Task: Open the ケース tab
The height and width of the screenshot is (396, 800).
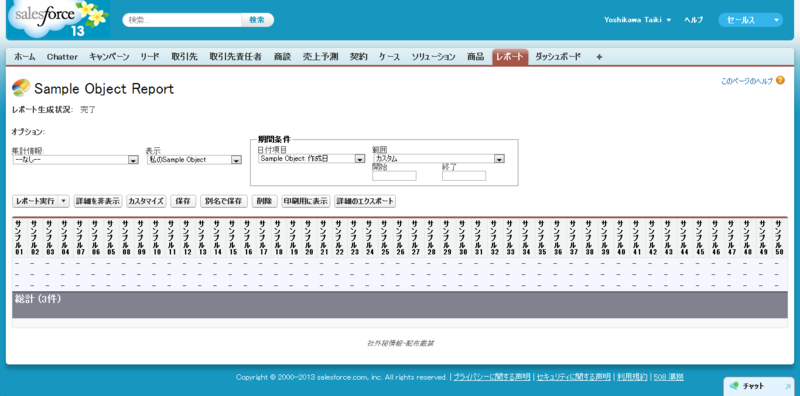Action: pos(389,57)
